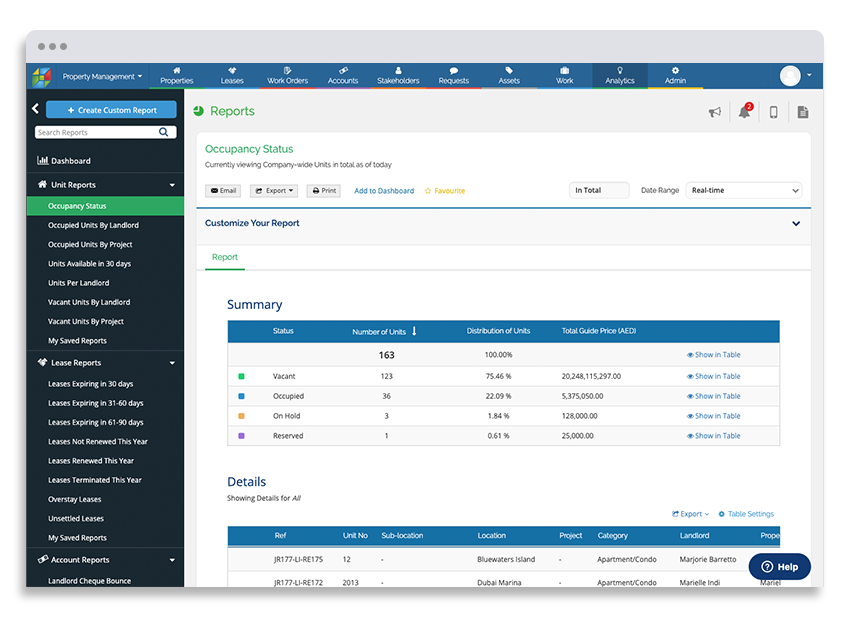
Task: Open the Leases module in top navigation
Action: 232,75
